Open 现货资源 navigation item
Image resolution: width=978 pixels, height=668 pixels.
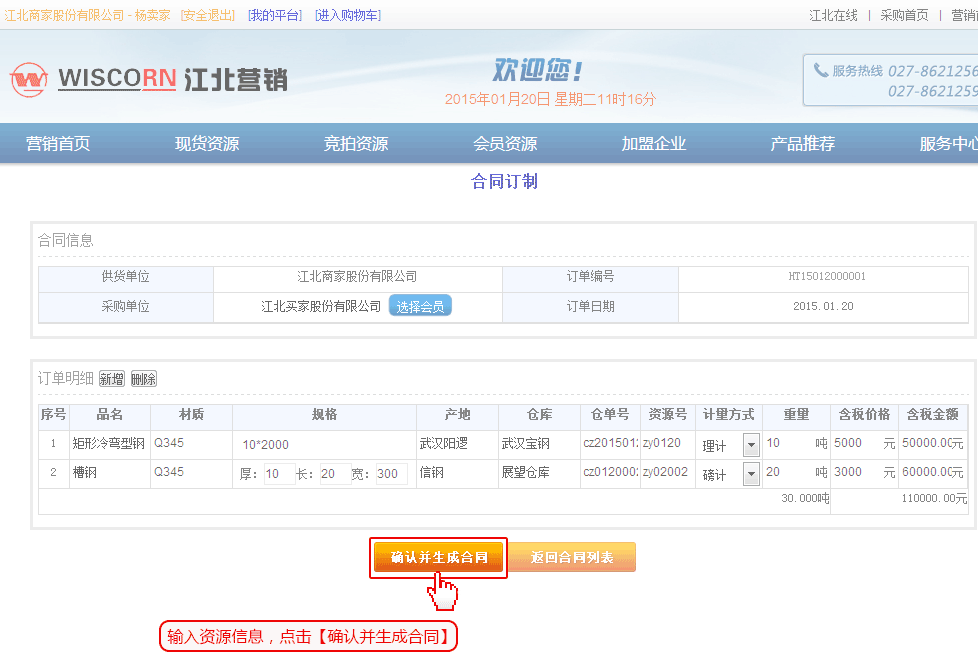tap(207, 143)
